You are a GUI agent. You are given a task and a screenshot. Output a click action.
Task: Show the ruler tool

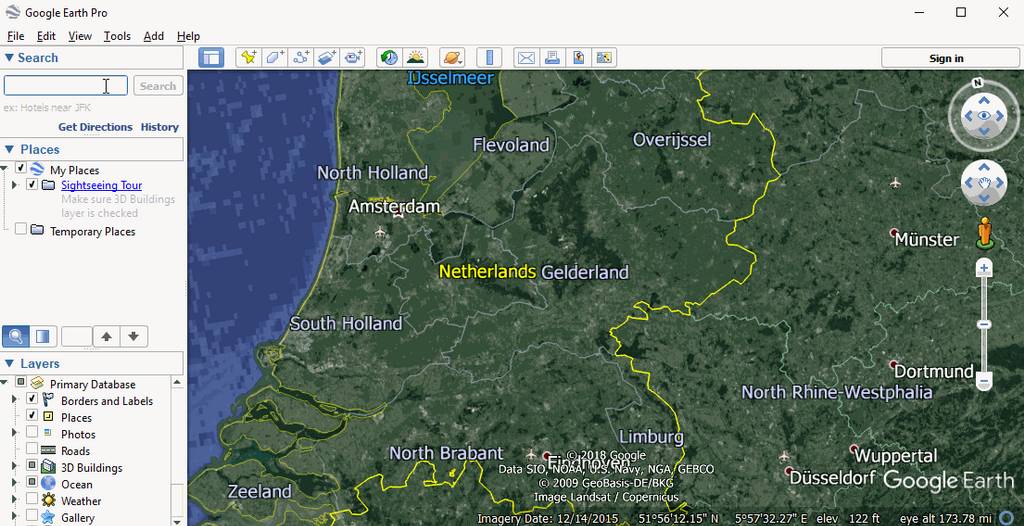[488, 58]
